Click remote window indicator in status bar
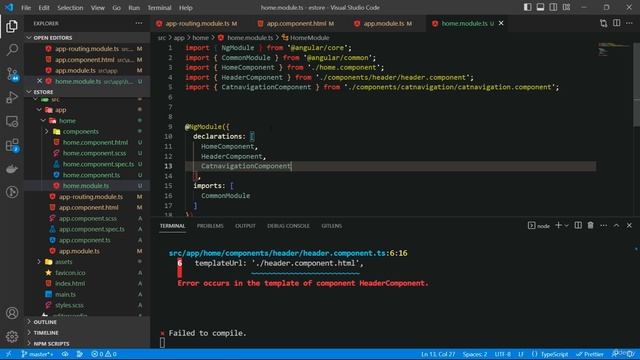The width and height of the screenshot is (640, 360). 9,354
